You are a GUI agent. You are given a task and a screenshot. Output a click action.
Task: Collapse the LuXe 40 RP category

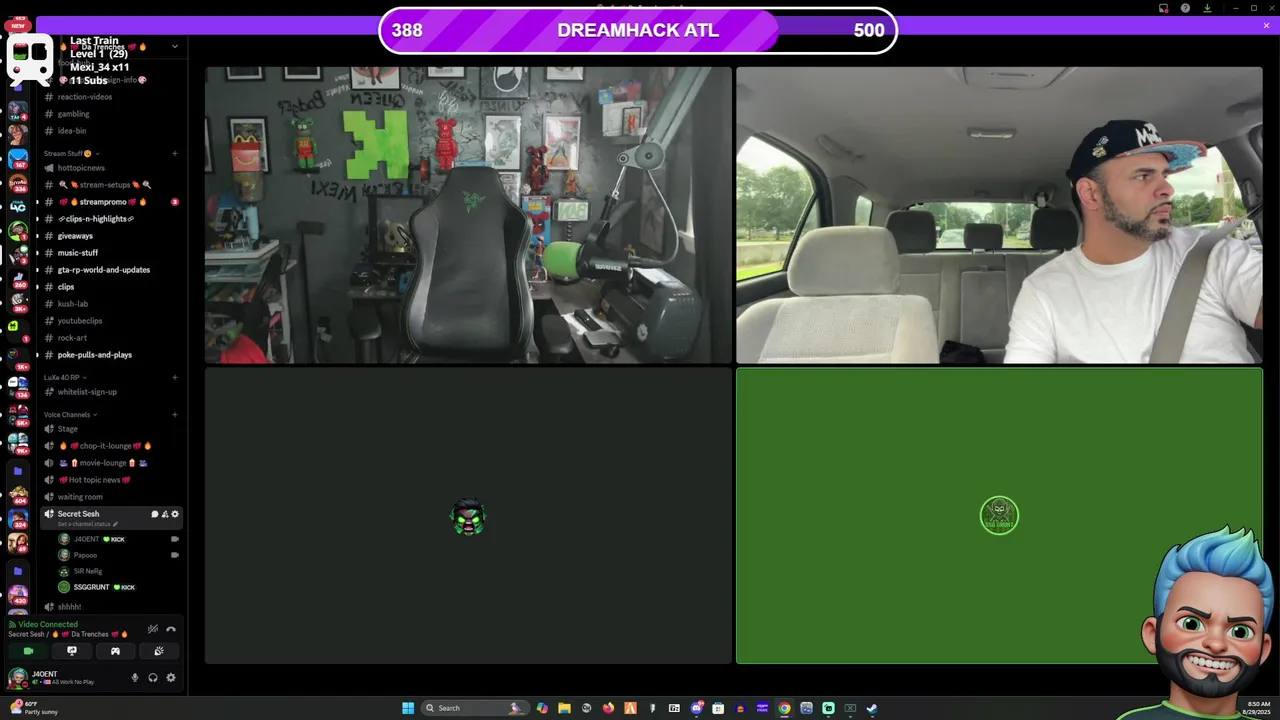pyautogui.click(x=65, y=378)
